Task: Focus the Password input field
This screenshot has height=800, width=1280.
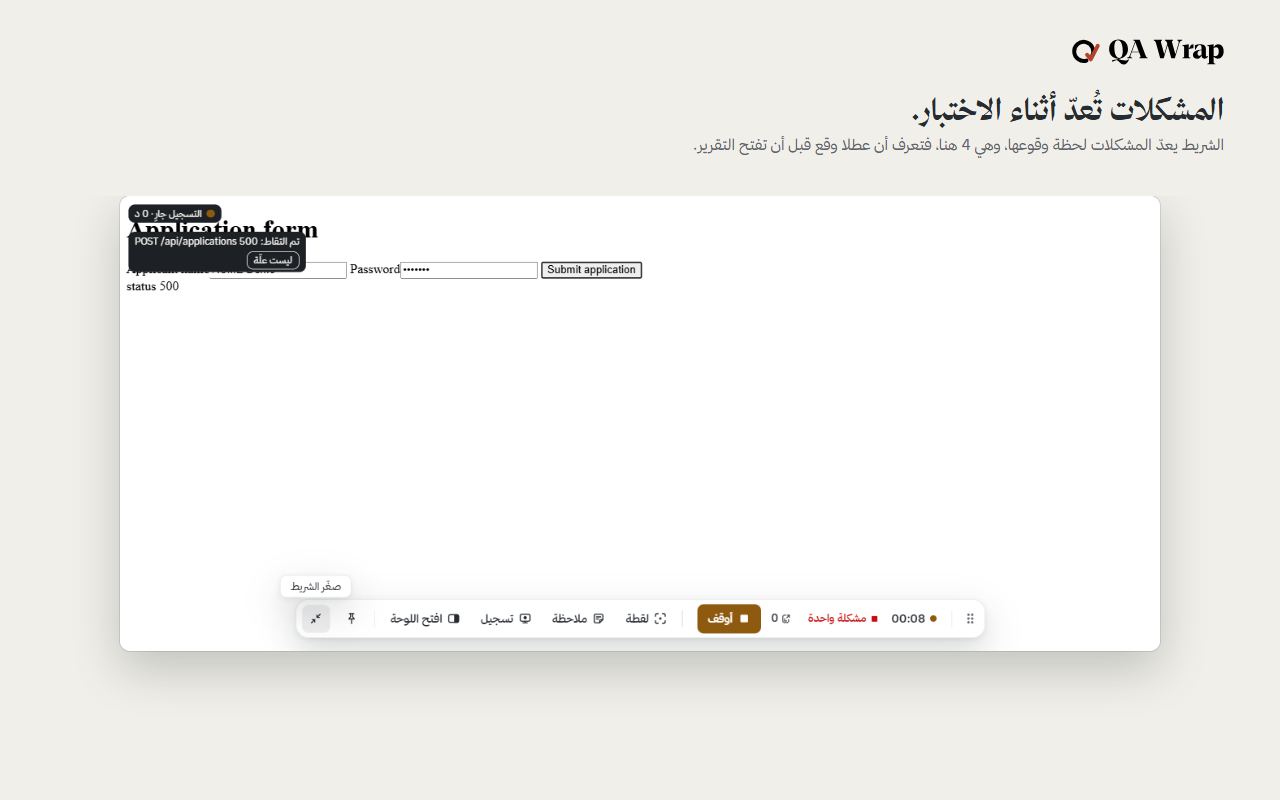Action: 469,271
